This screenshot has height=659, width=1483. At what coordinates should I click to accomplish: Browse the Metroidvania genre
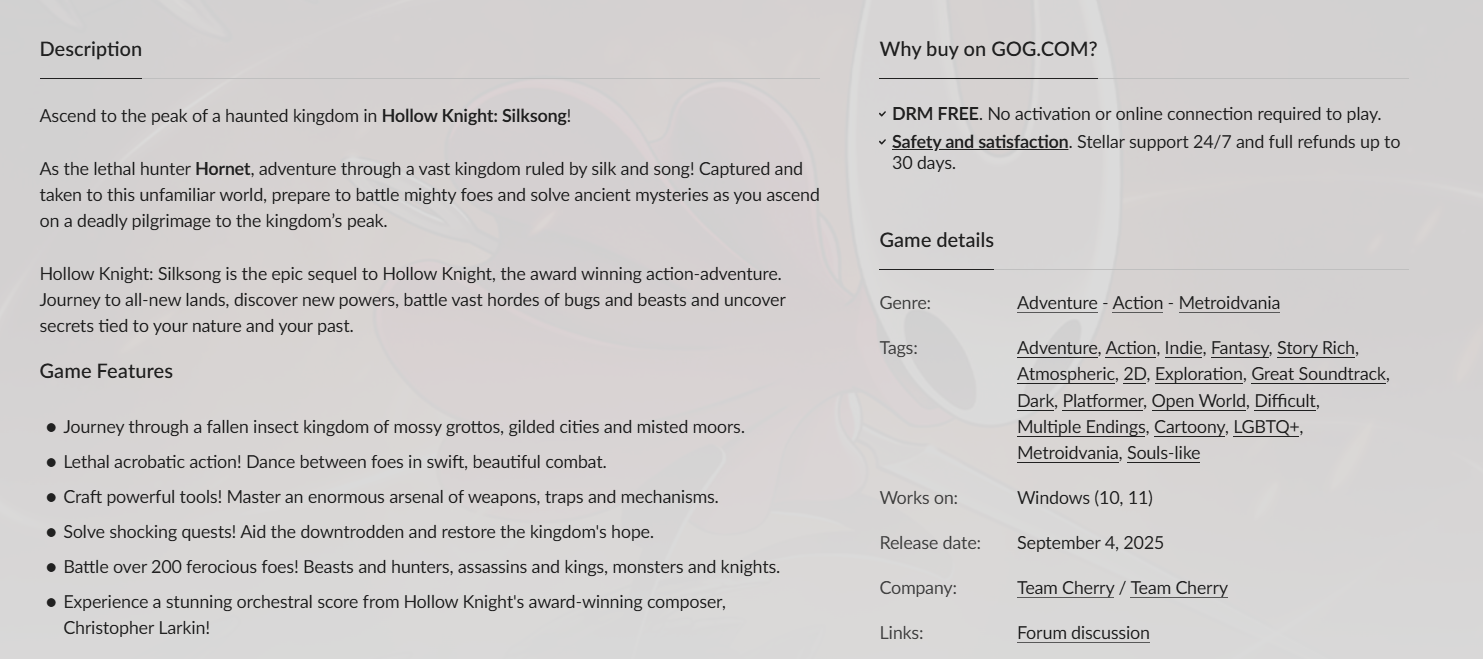1229,303
